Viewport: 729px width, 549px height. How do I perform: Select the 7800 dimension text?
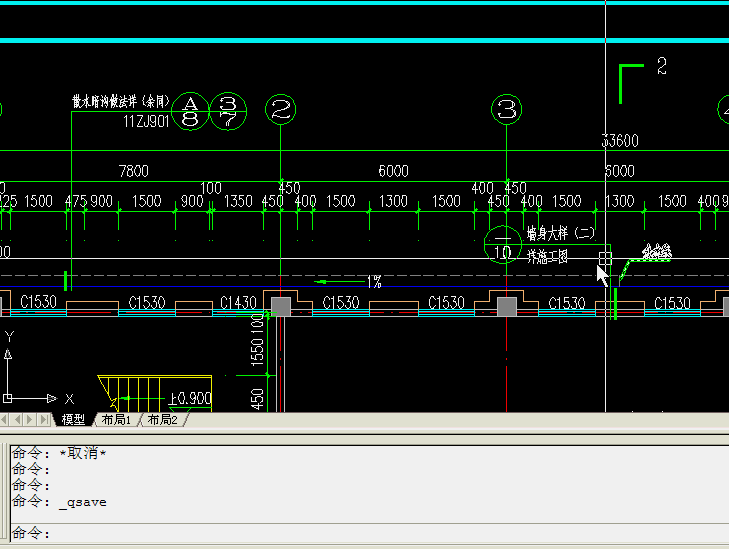point(133,171)
